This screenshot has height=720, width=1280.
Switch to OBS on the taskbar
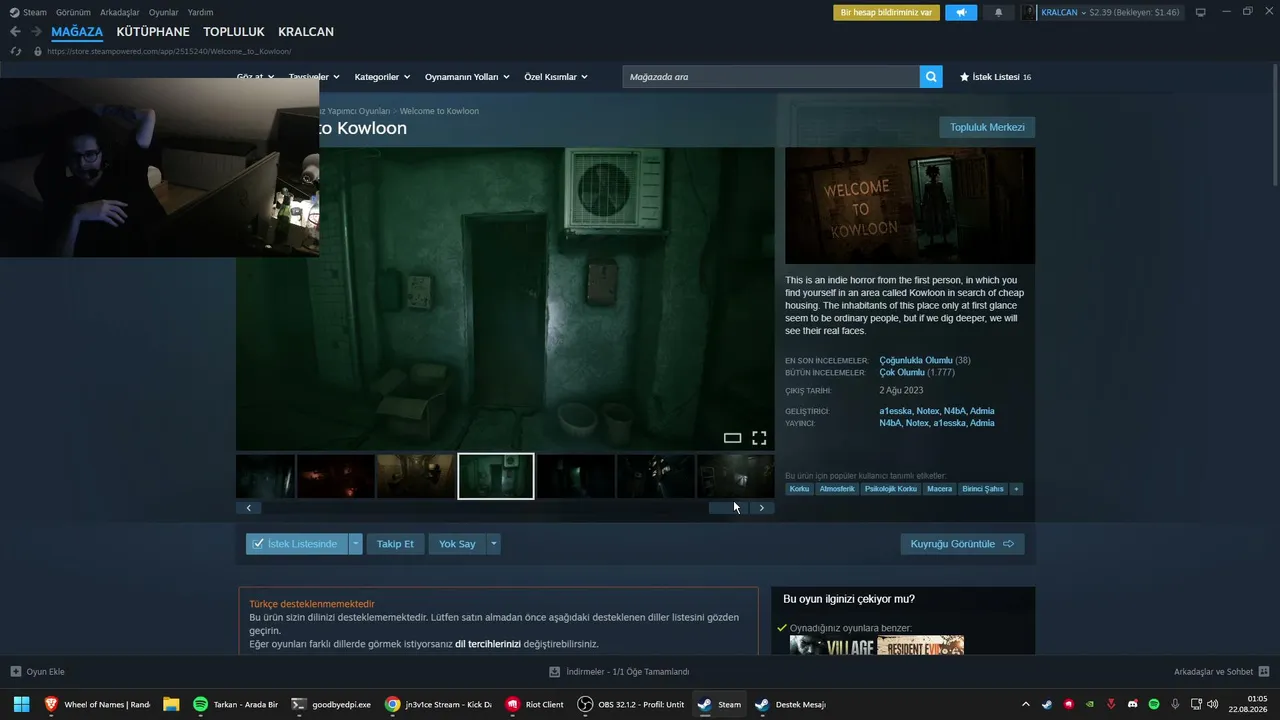pyautogui.click(x=632, y=704)
